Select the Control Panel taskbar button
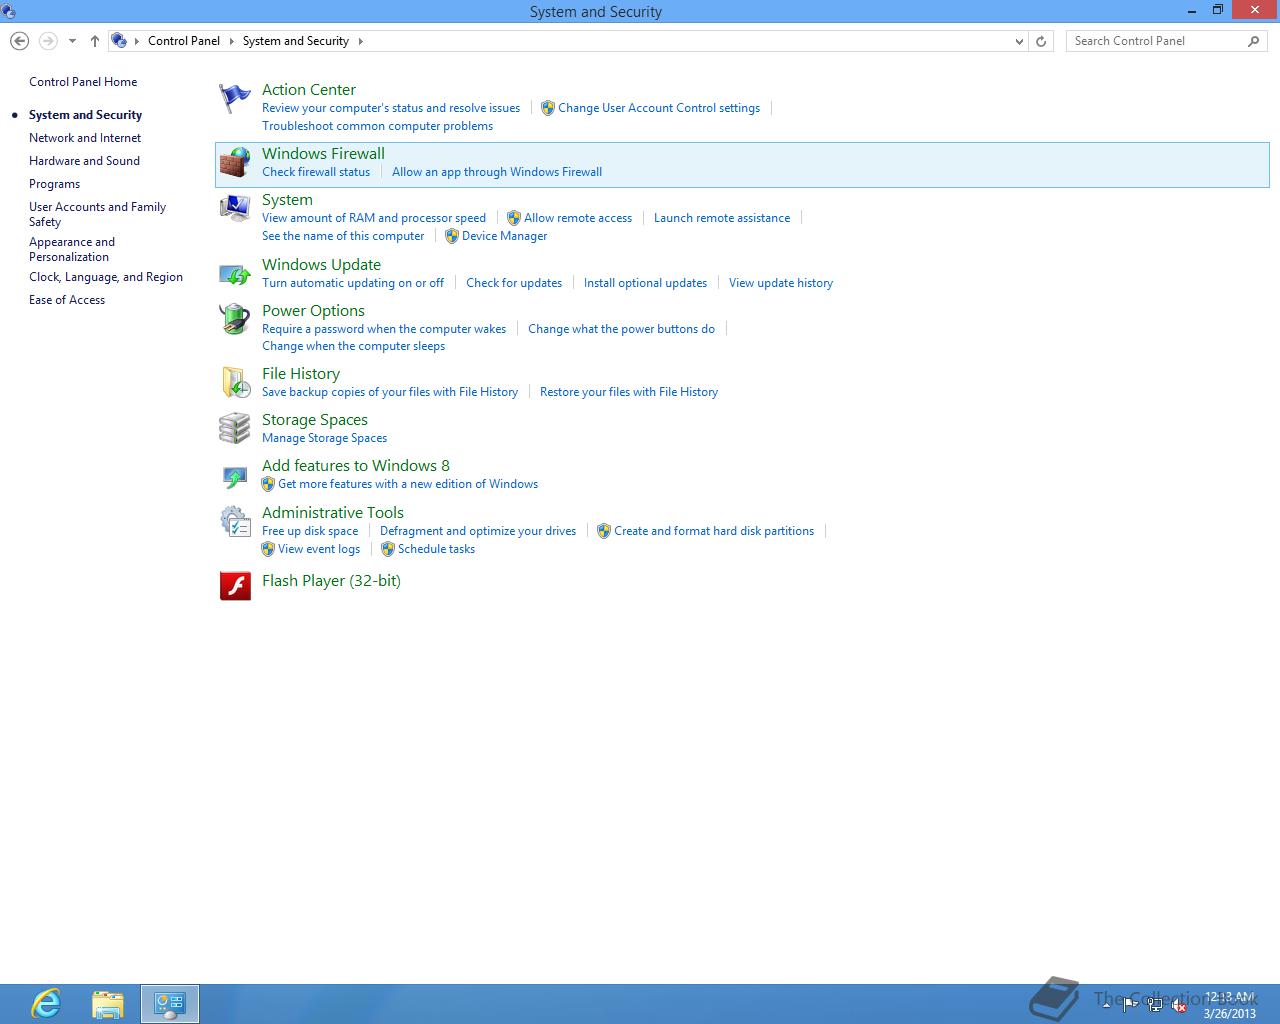 (x=170, y=1003)
